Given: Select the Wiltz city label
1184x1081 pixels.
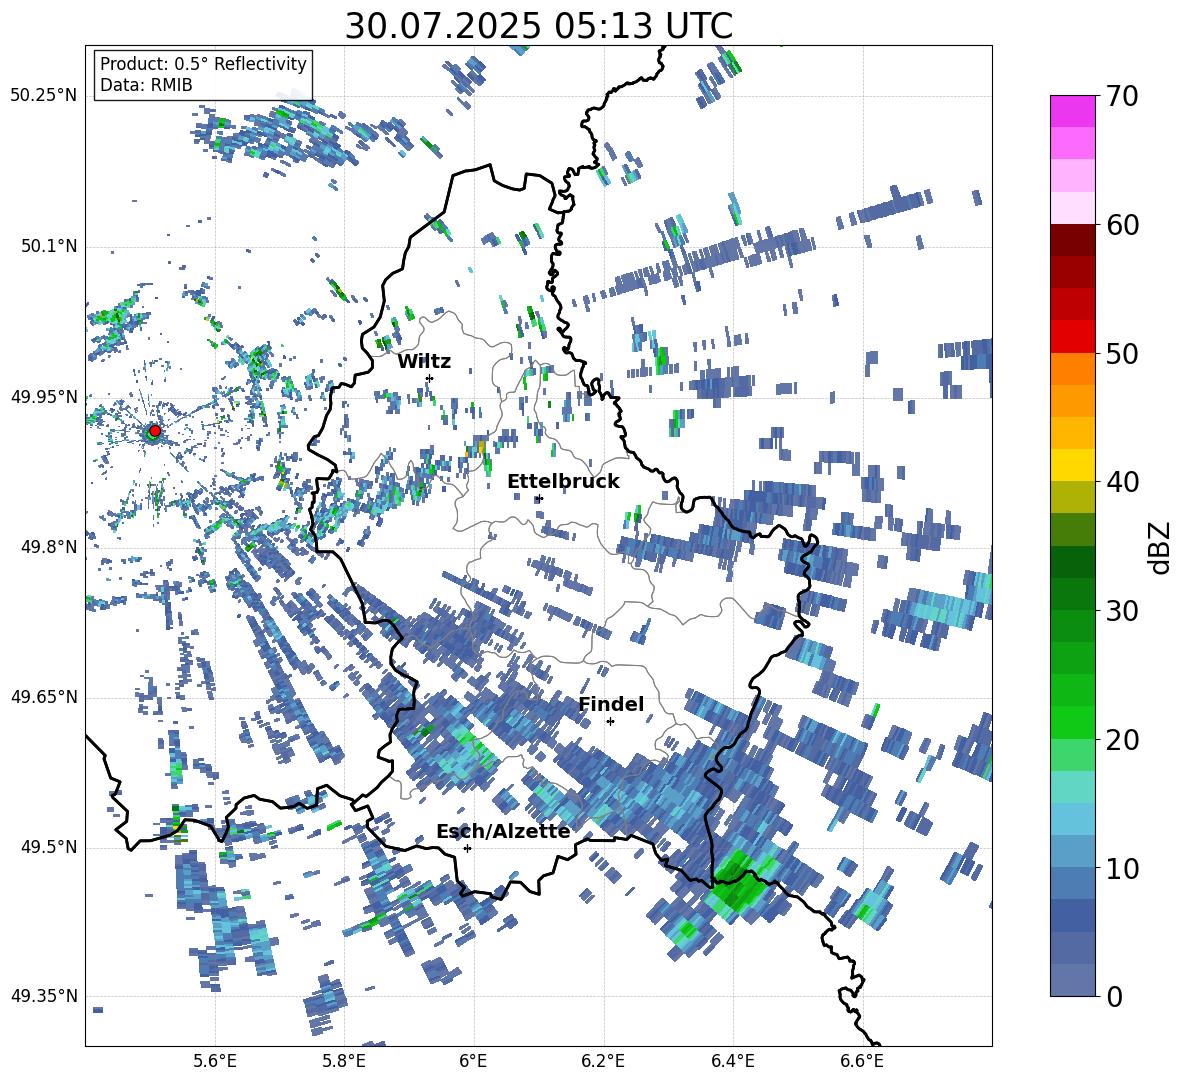Looking at the screenshot, I should (424, 362).
